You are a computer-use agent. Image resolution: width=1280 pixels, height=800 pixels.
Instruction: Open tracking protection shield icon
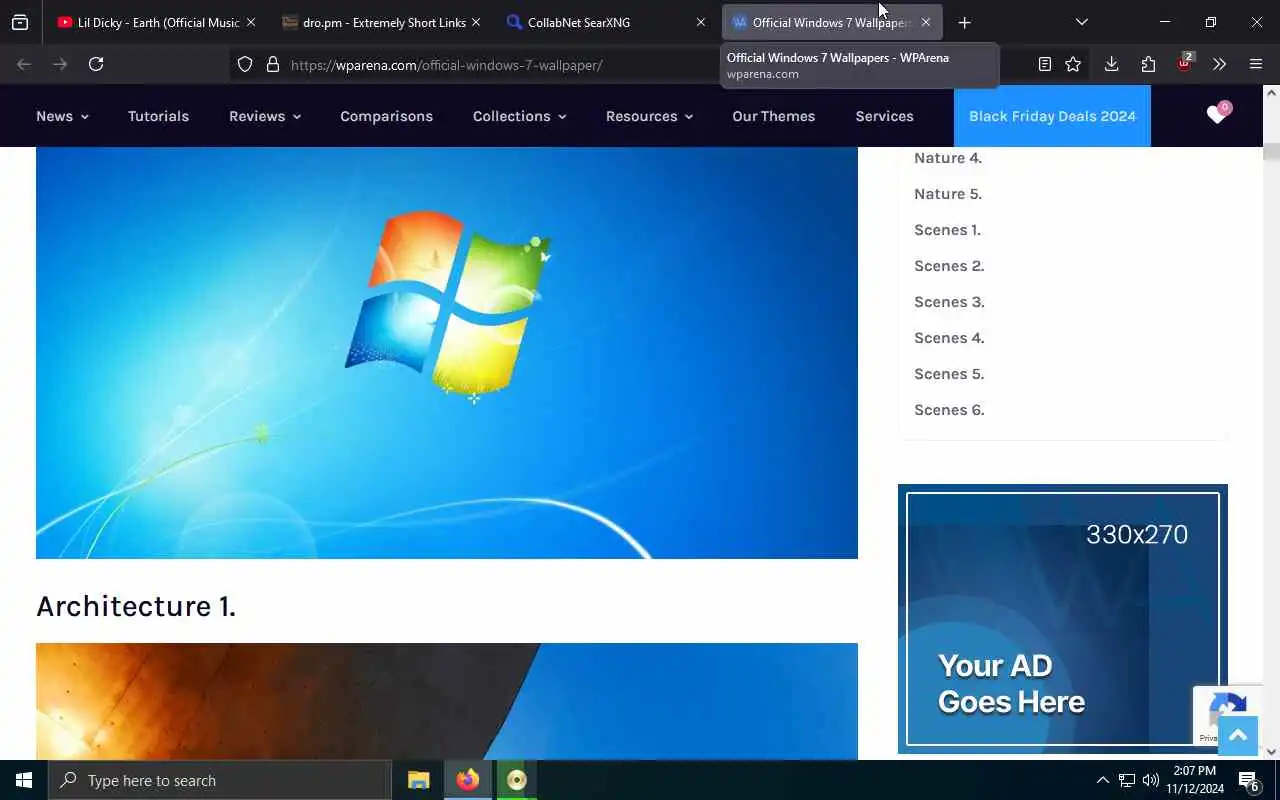[x=245, y=64]
